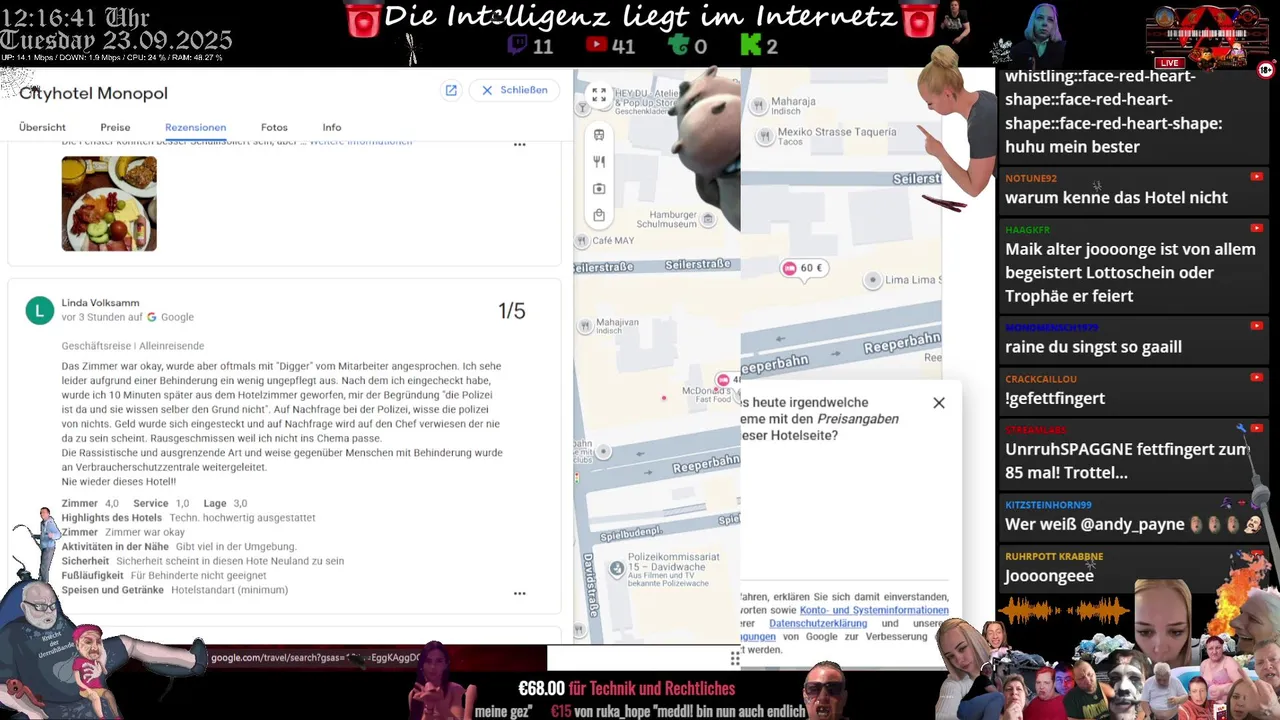Select the Rezensionen tab

click(195, 127)
